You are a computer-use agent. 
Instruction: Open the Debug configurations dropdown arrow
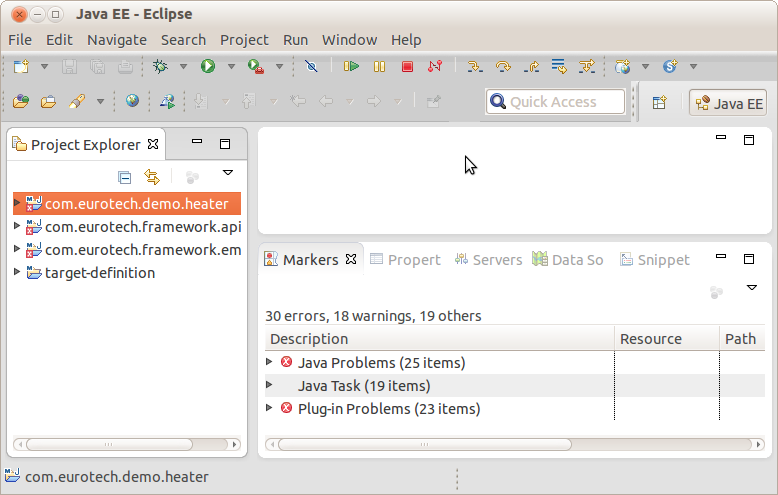pyautogui.click(x=183, y=66)
